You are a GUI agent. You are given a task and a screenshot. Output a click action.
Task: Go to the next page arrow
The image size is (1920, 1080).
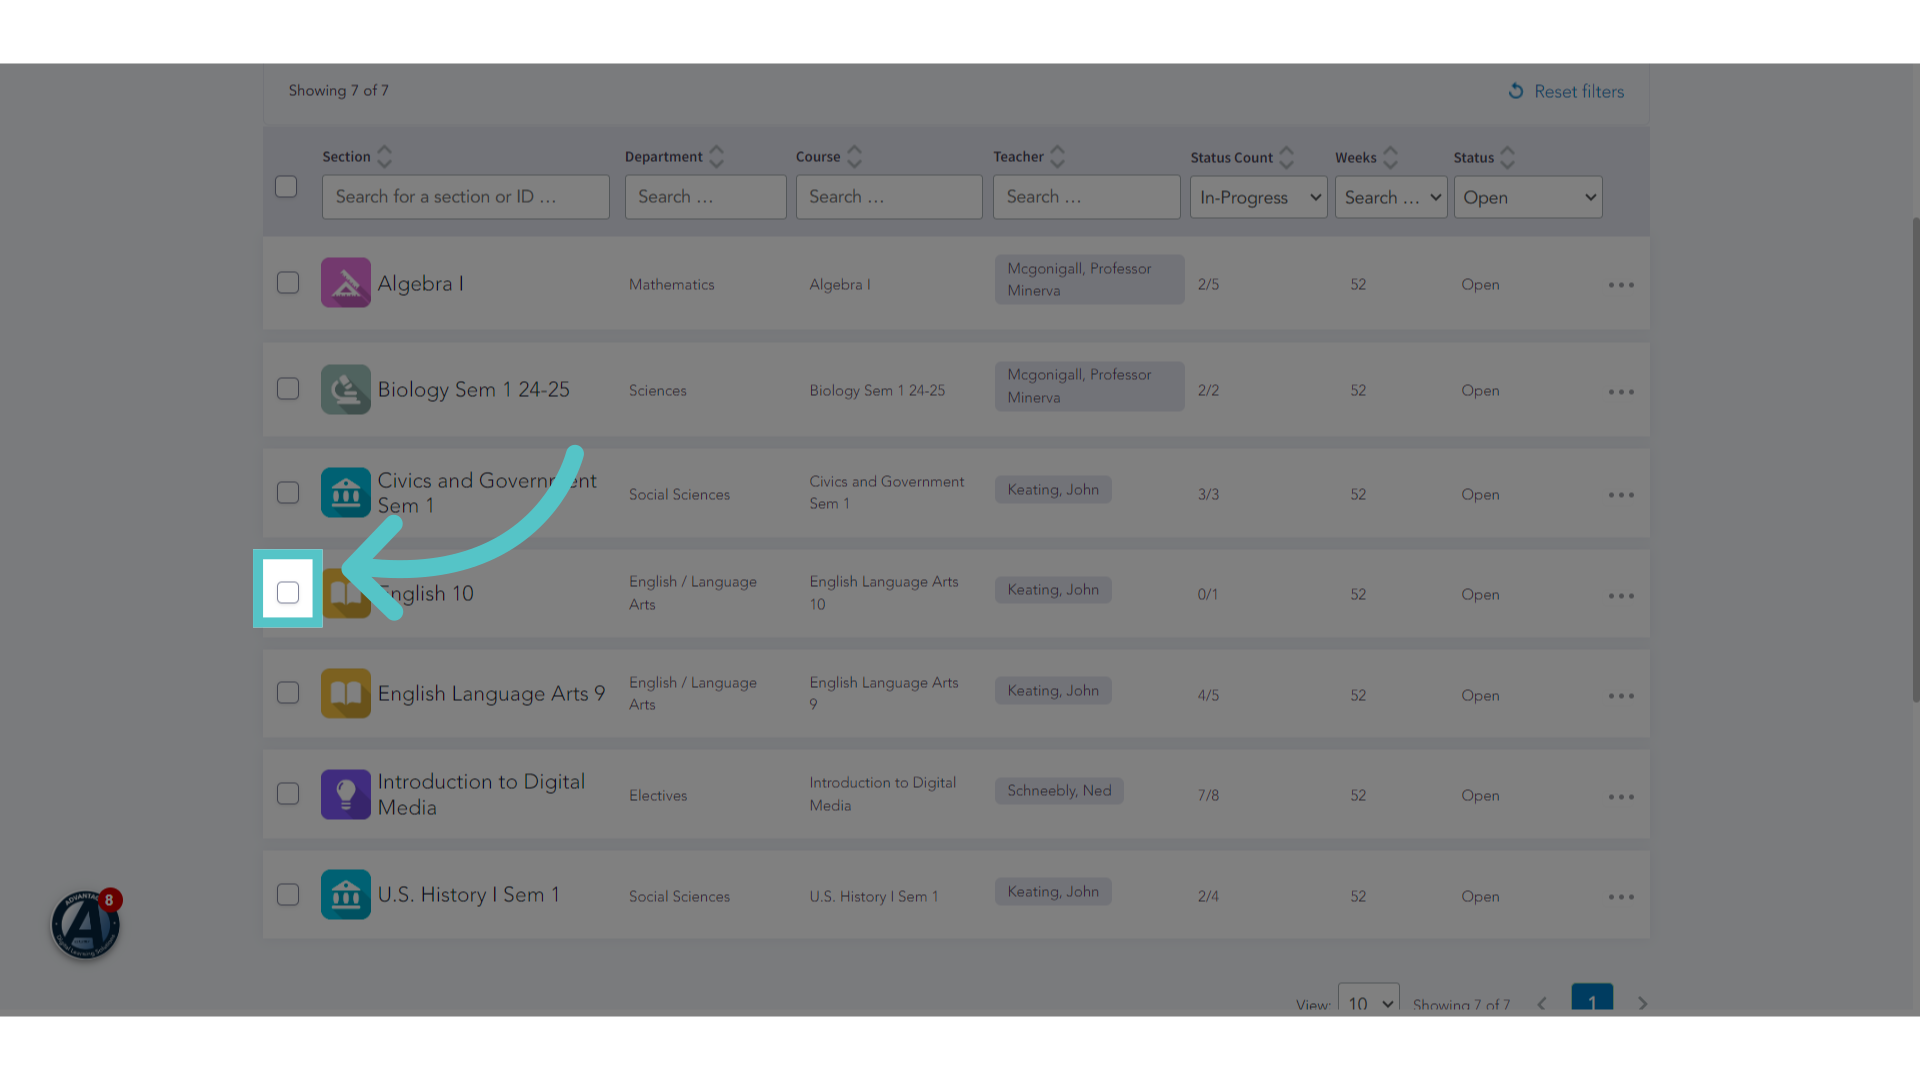pos(1642,1003)
